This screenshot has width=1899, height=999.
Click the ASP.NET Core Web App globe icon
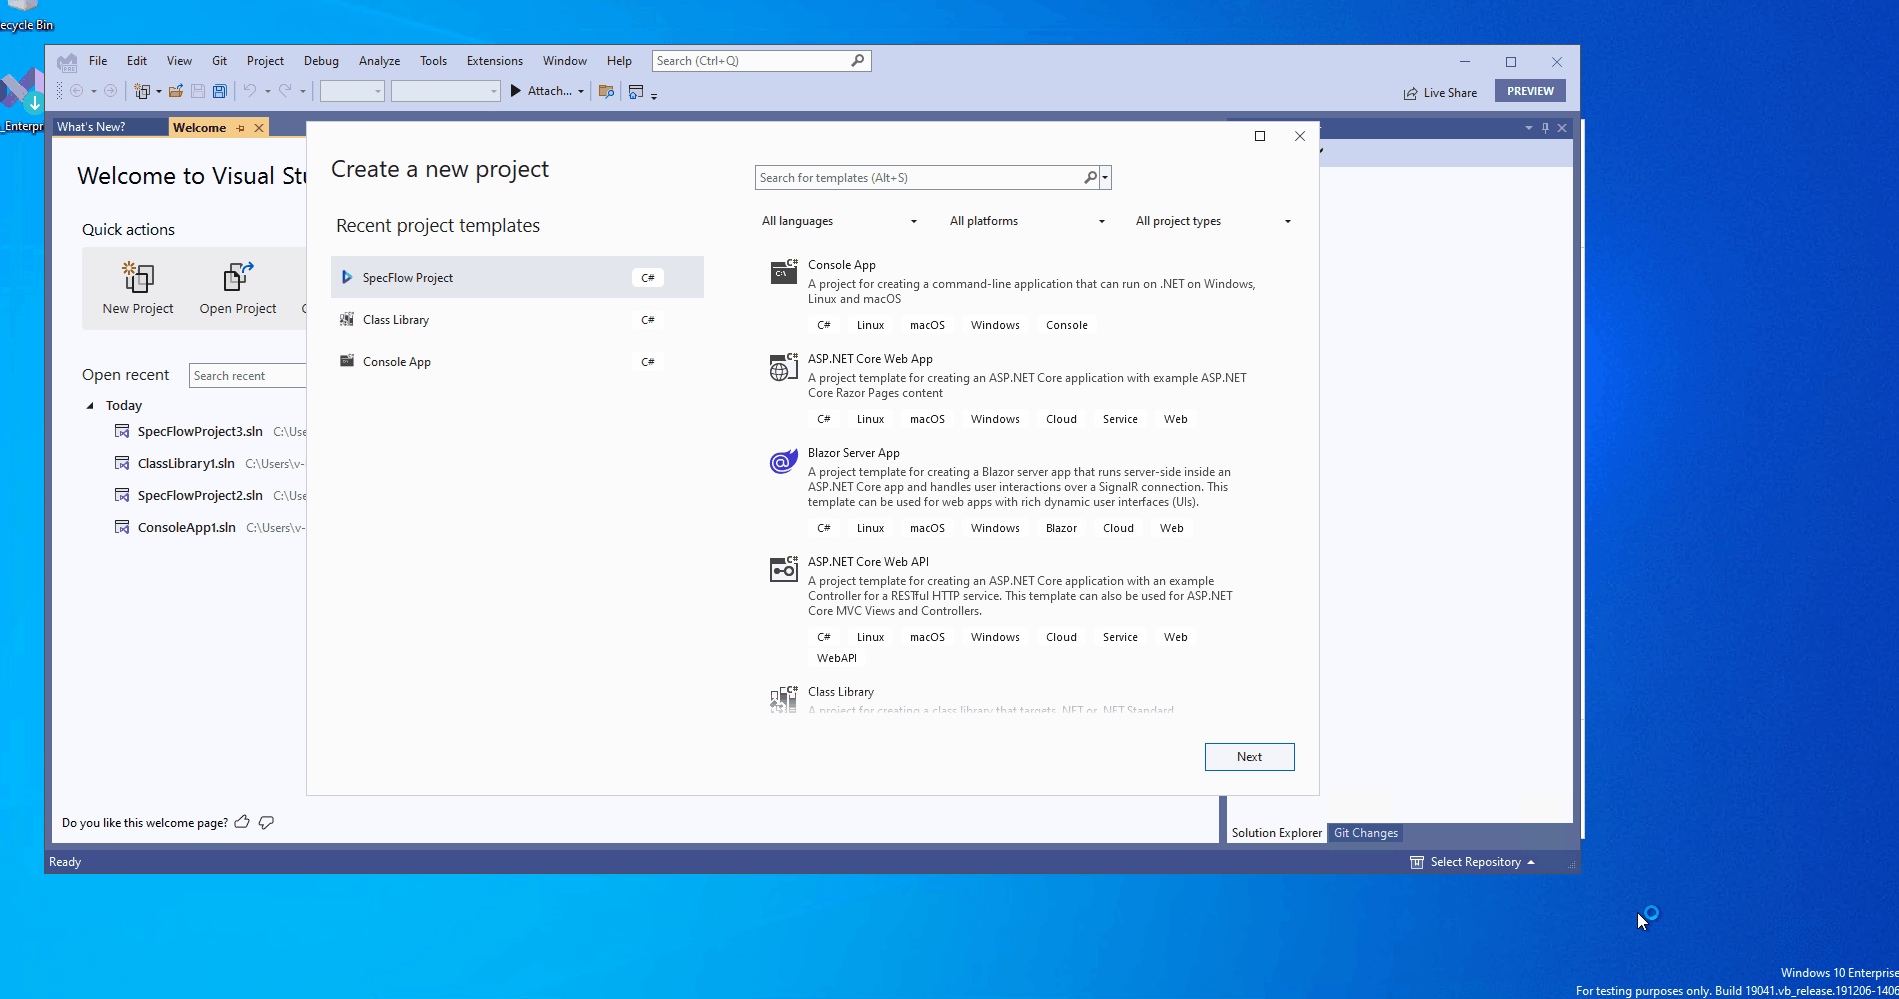(x=784, y=367)
